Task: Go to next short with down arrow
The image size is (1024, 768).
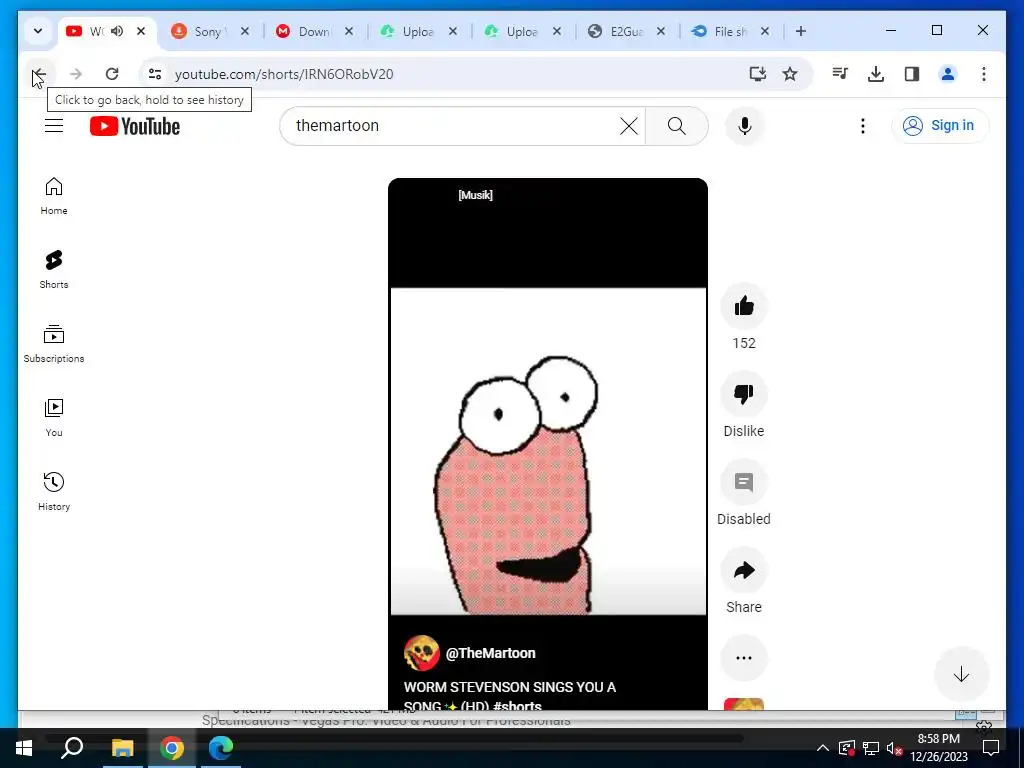Action: pos(961,675)
